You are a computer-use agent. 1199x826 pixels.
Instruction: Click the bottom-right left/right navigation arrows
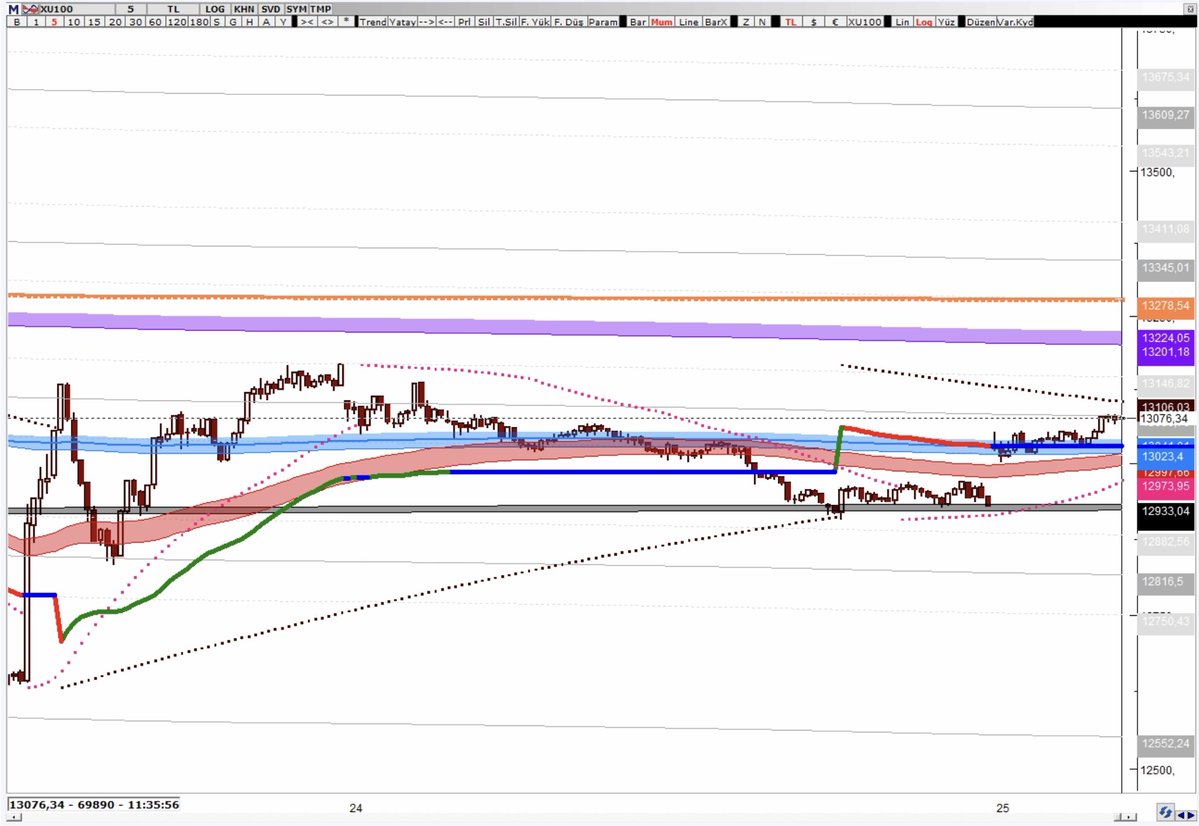(x=1187, y=815)
